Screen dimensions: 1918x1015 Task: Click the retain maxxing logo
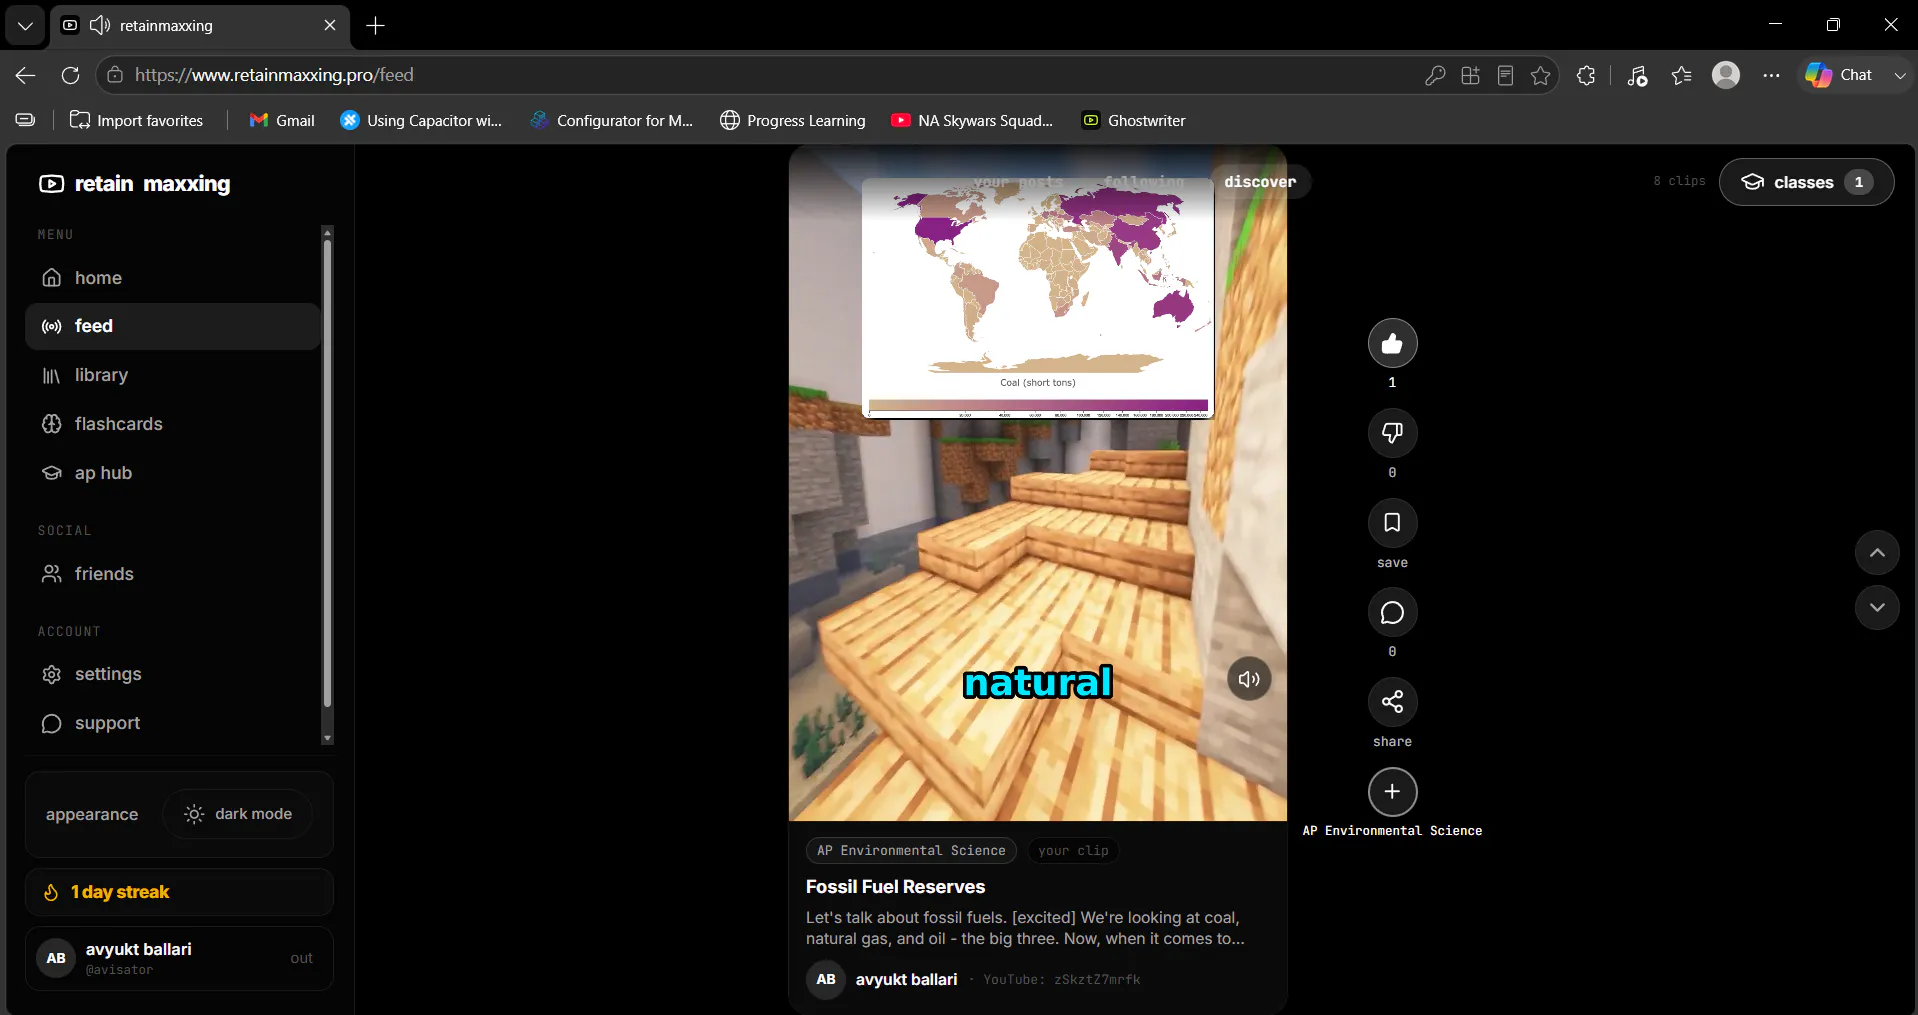[x=135, y=184]
